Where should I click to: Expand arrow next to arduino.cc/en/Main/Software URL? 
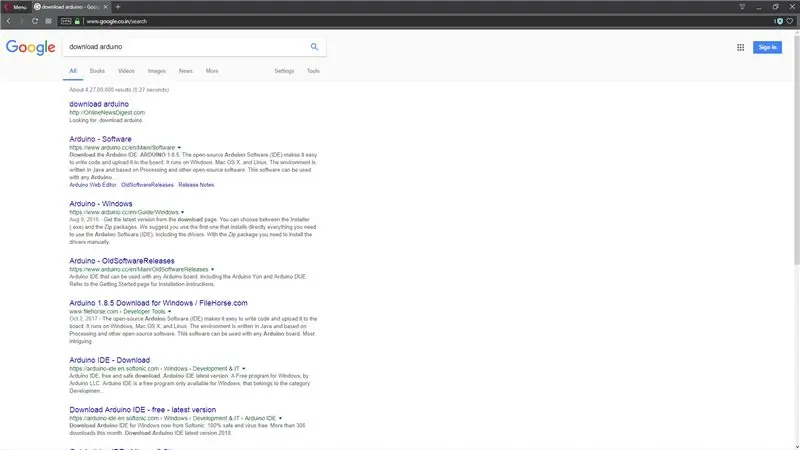click(x=179, y=147)
